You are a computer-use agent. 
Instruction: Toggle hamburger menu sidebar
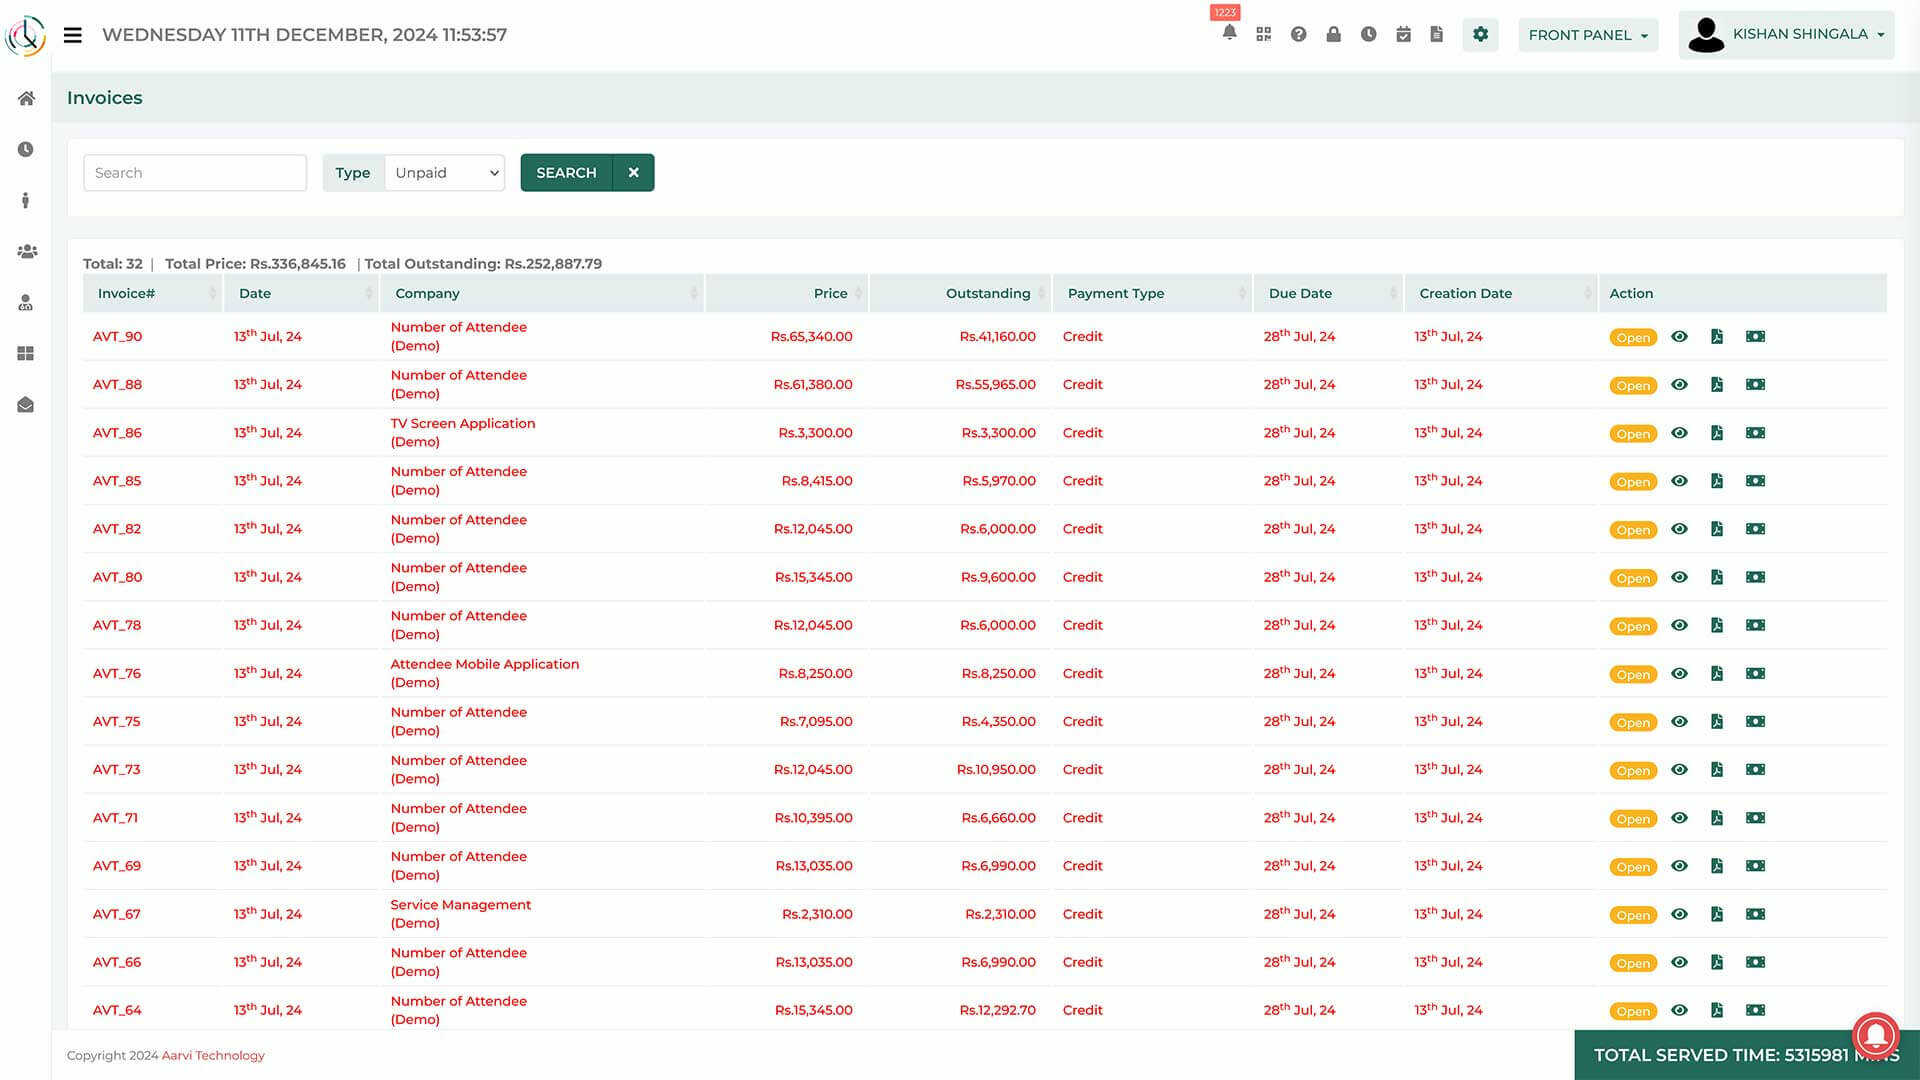(x=72, y=35)
